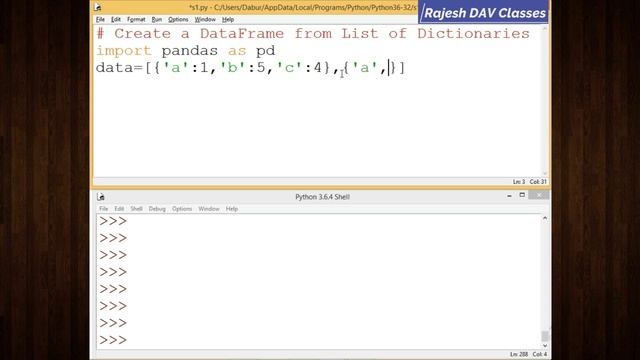Click the editor status 'Ln: 3'

[519, 182]
